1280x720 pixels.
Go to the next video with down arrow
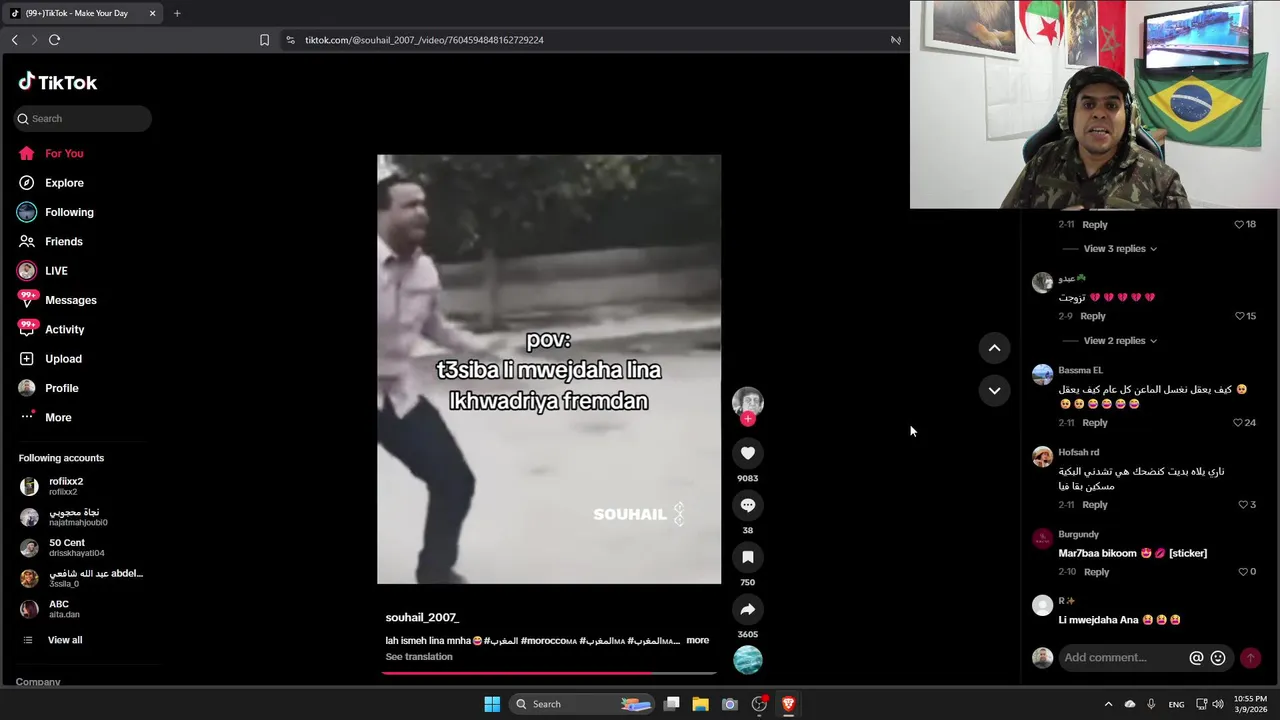(x=994, y=391)
